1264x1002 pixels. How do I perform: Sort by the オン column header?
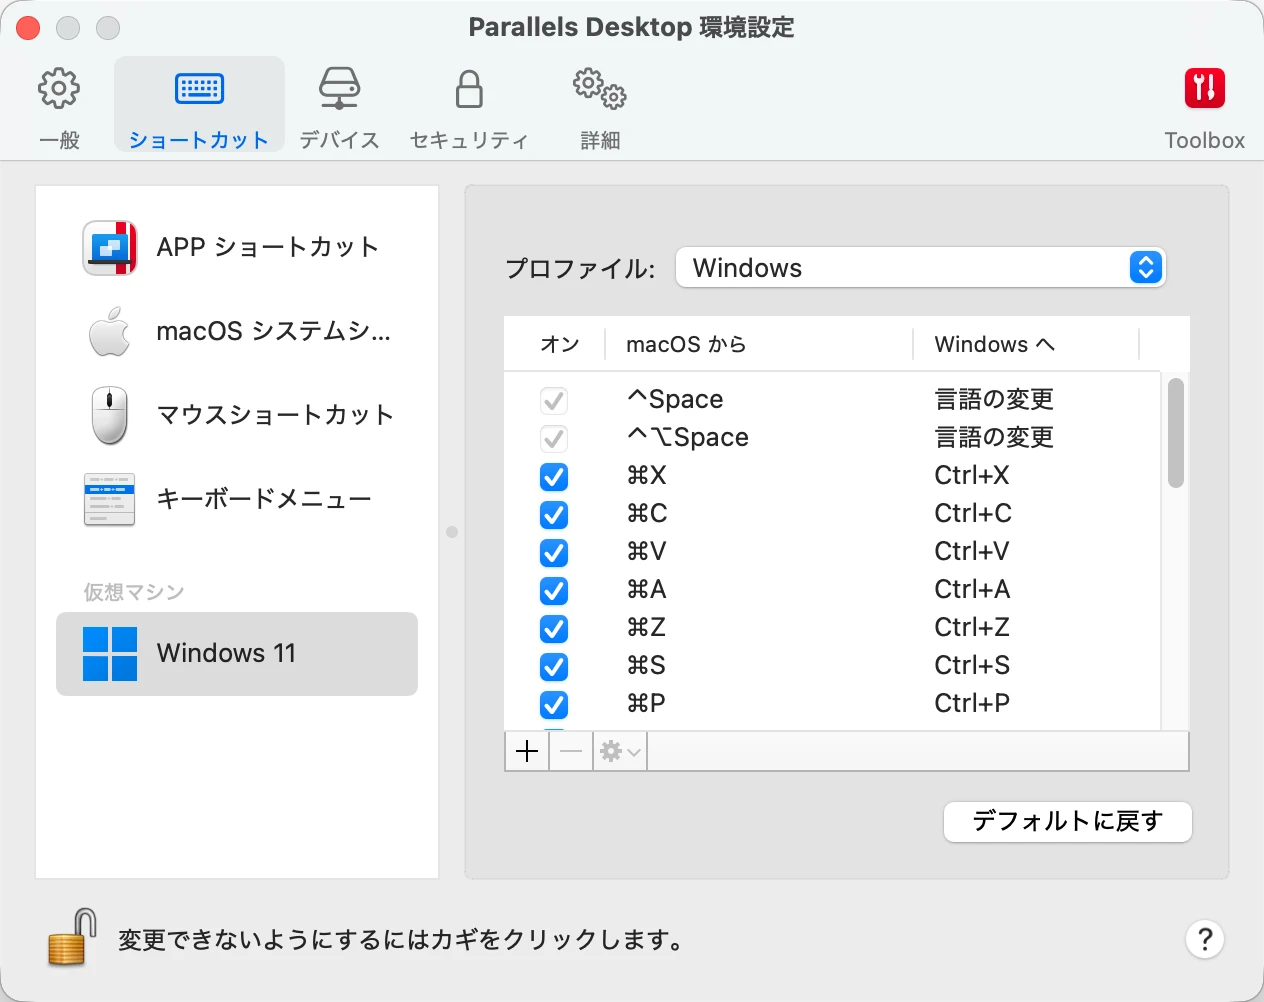click(560, 345)
